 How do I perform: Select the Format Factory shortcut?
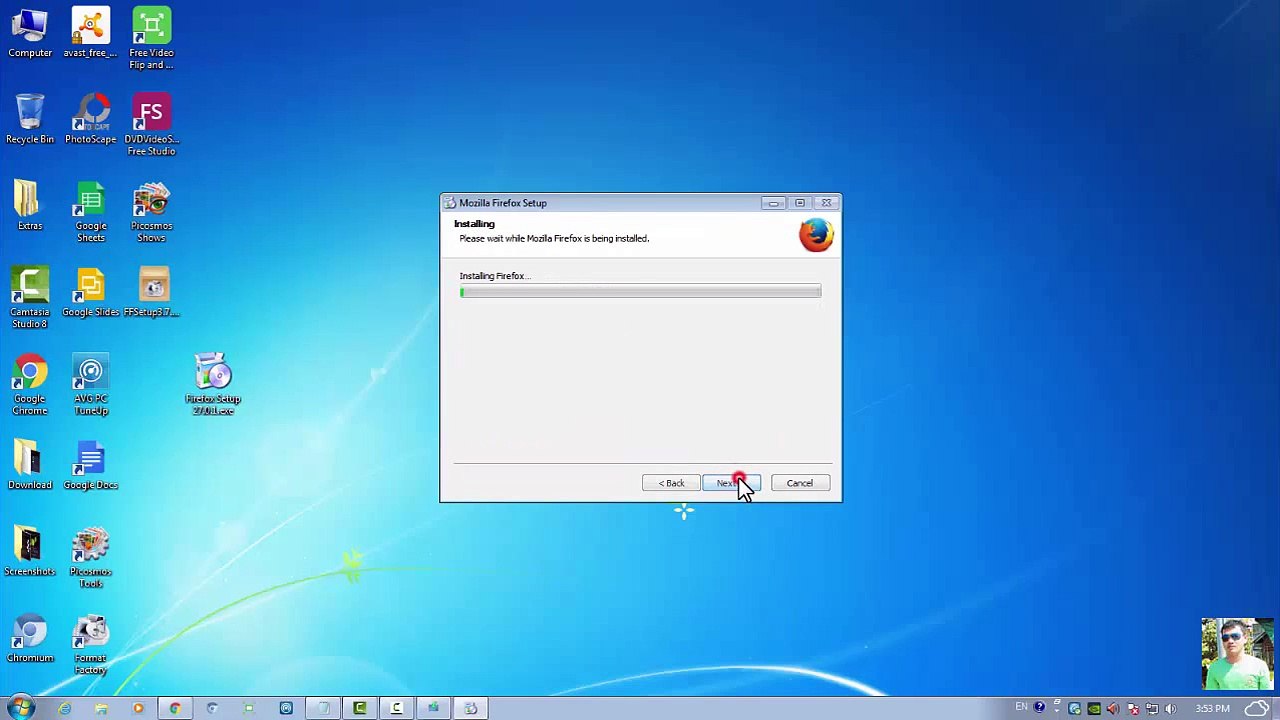(90, 644)
